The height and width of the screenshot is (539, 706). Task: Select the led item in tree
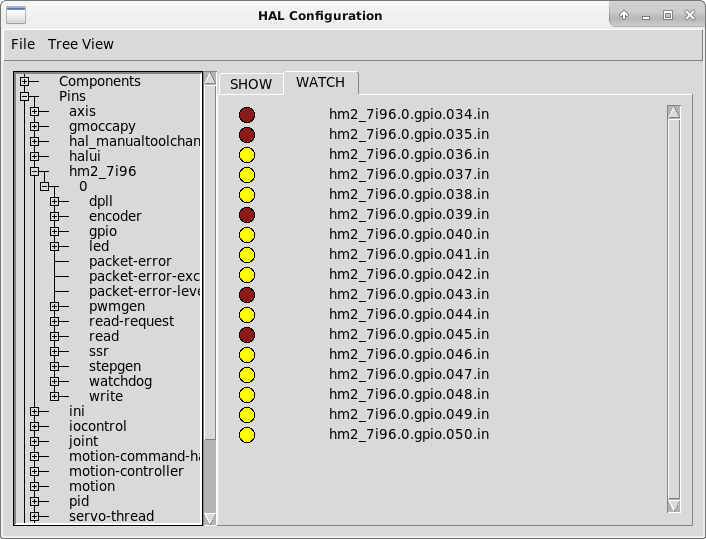click(99, 246)
